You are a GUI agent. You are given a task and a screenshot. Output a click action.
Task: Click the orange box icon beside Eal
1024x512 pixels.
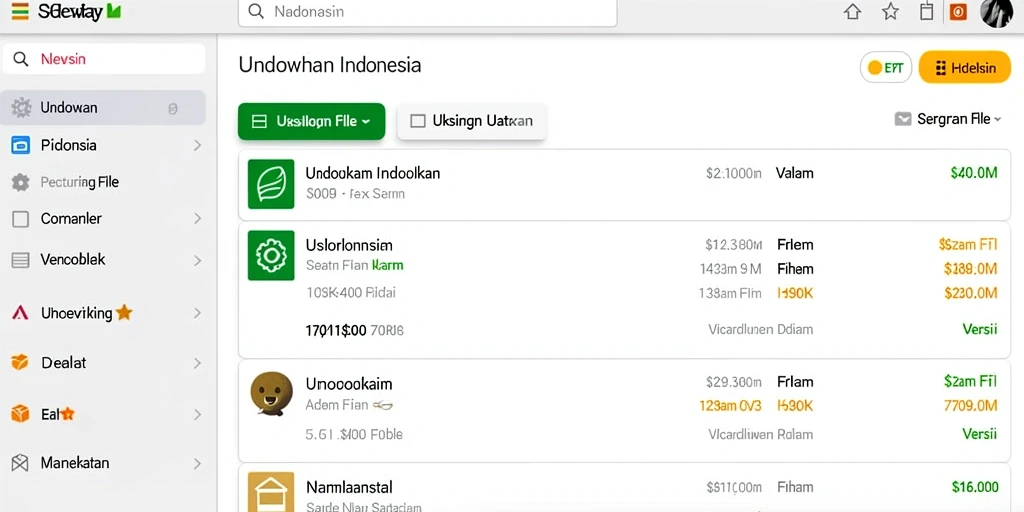tap(20, 414)
